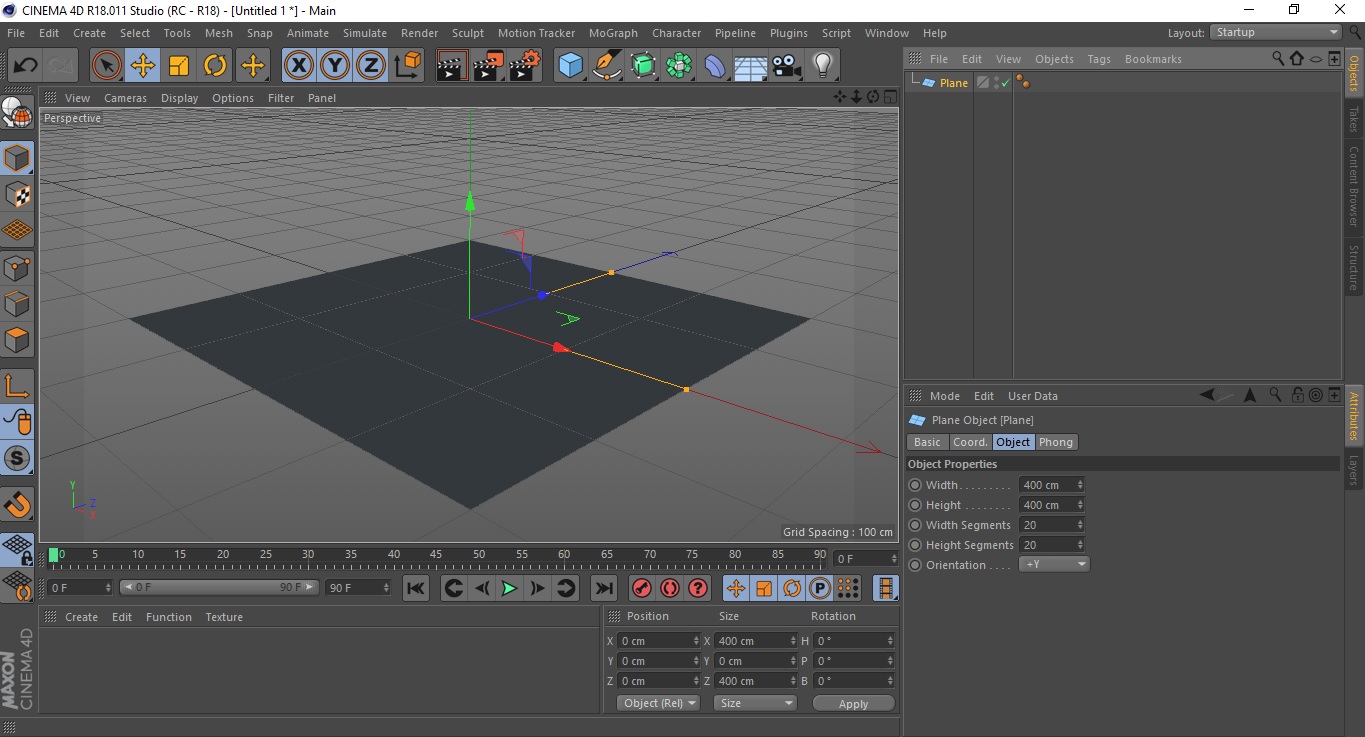Open the Orientation +Y dropdown
This screenshot has width=1365, height=737.
[x=1054, y=564]
